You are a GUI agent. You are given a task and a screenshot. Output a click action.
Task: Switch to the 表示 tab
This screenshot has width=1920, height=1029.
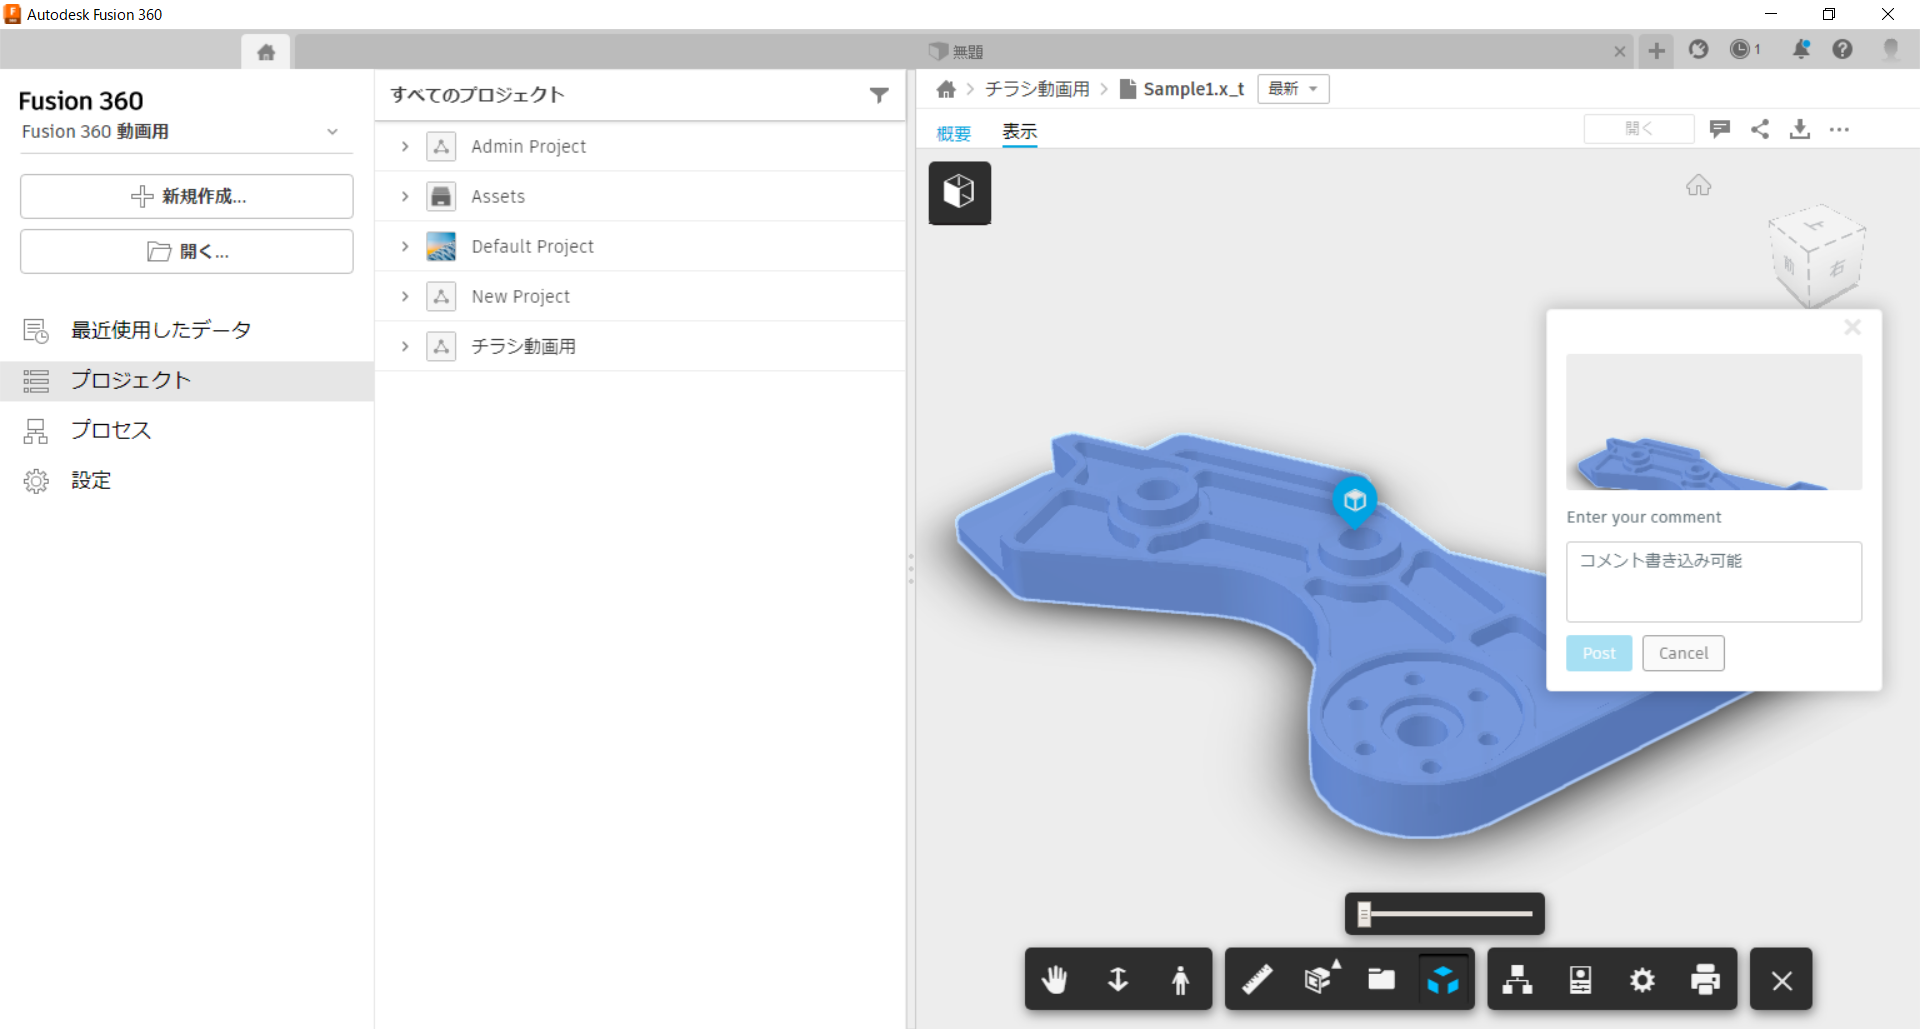coord(1020,131)
